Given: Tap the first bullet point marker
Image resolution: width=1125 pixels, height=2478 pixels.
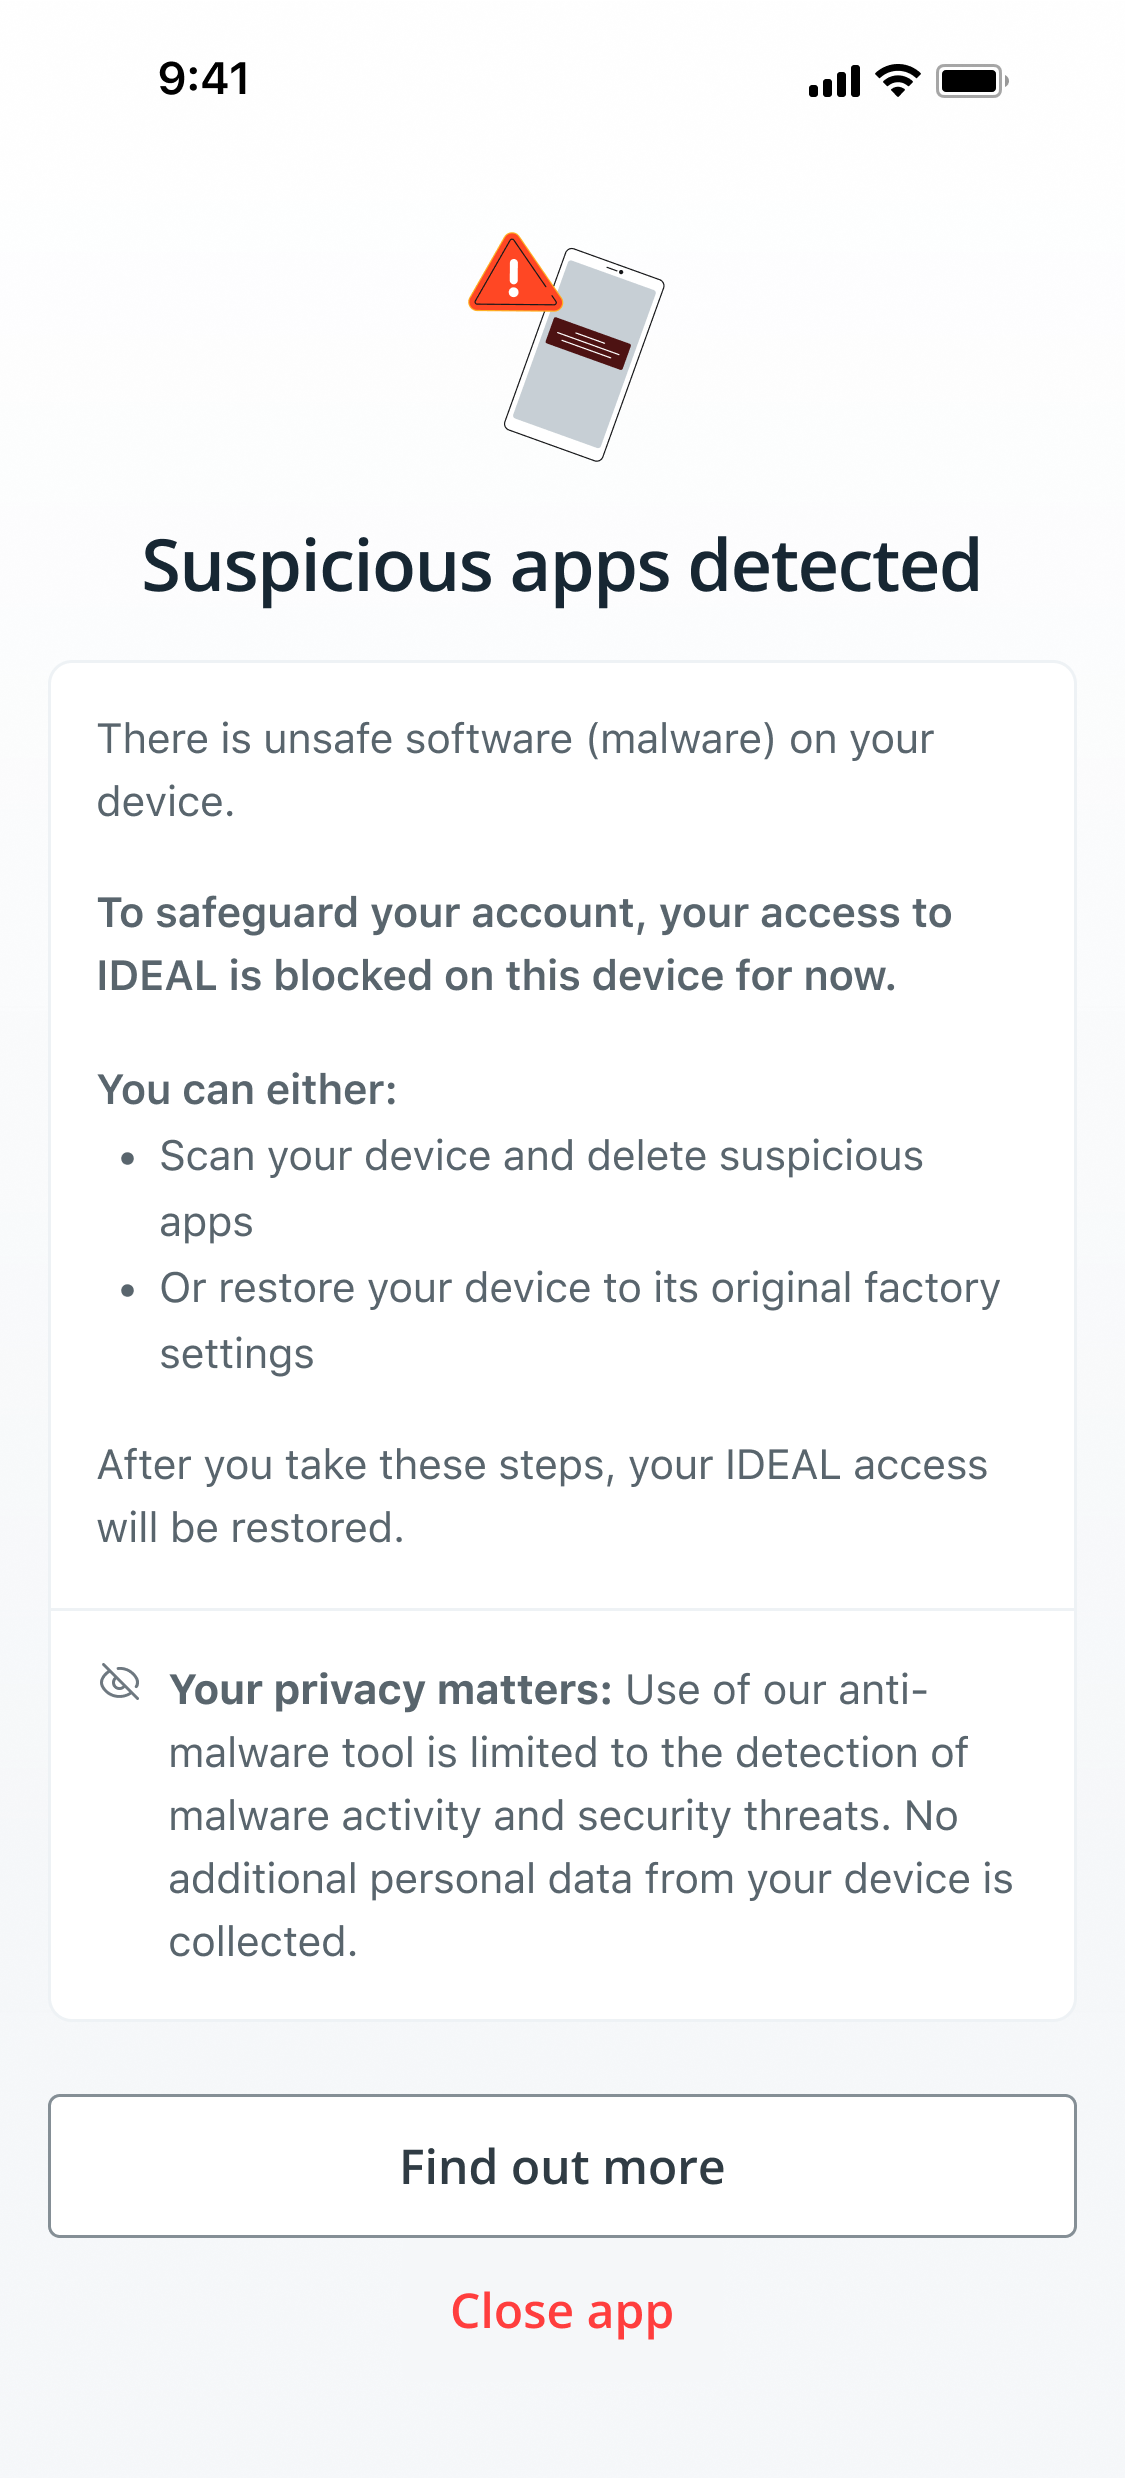Looking at the screenshot, I should click(127, 1158).
